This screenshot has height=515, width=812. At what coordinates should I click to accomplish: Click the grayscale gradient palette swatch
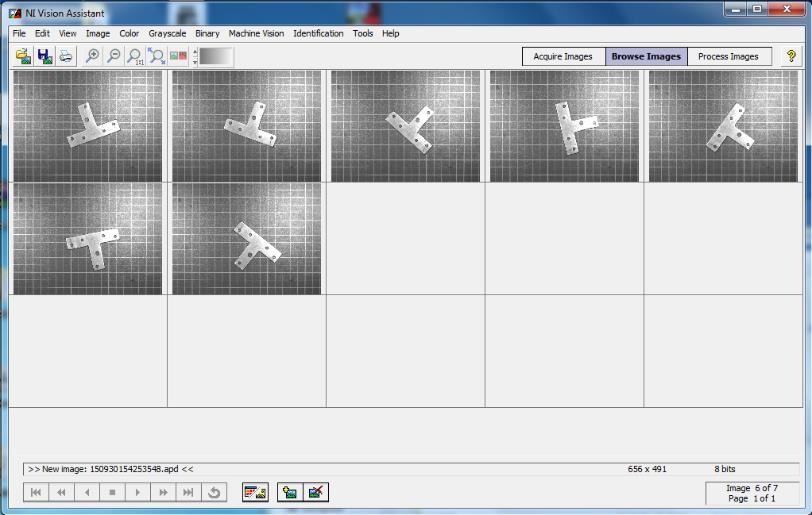coord(216,56)
